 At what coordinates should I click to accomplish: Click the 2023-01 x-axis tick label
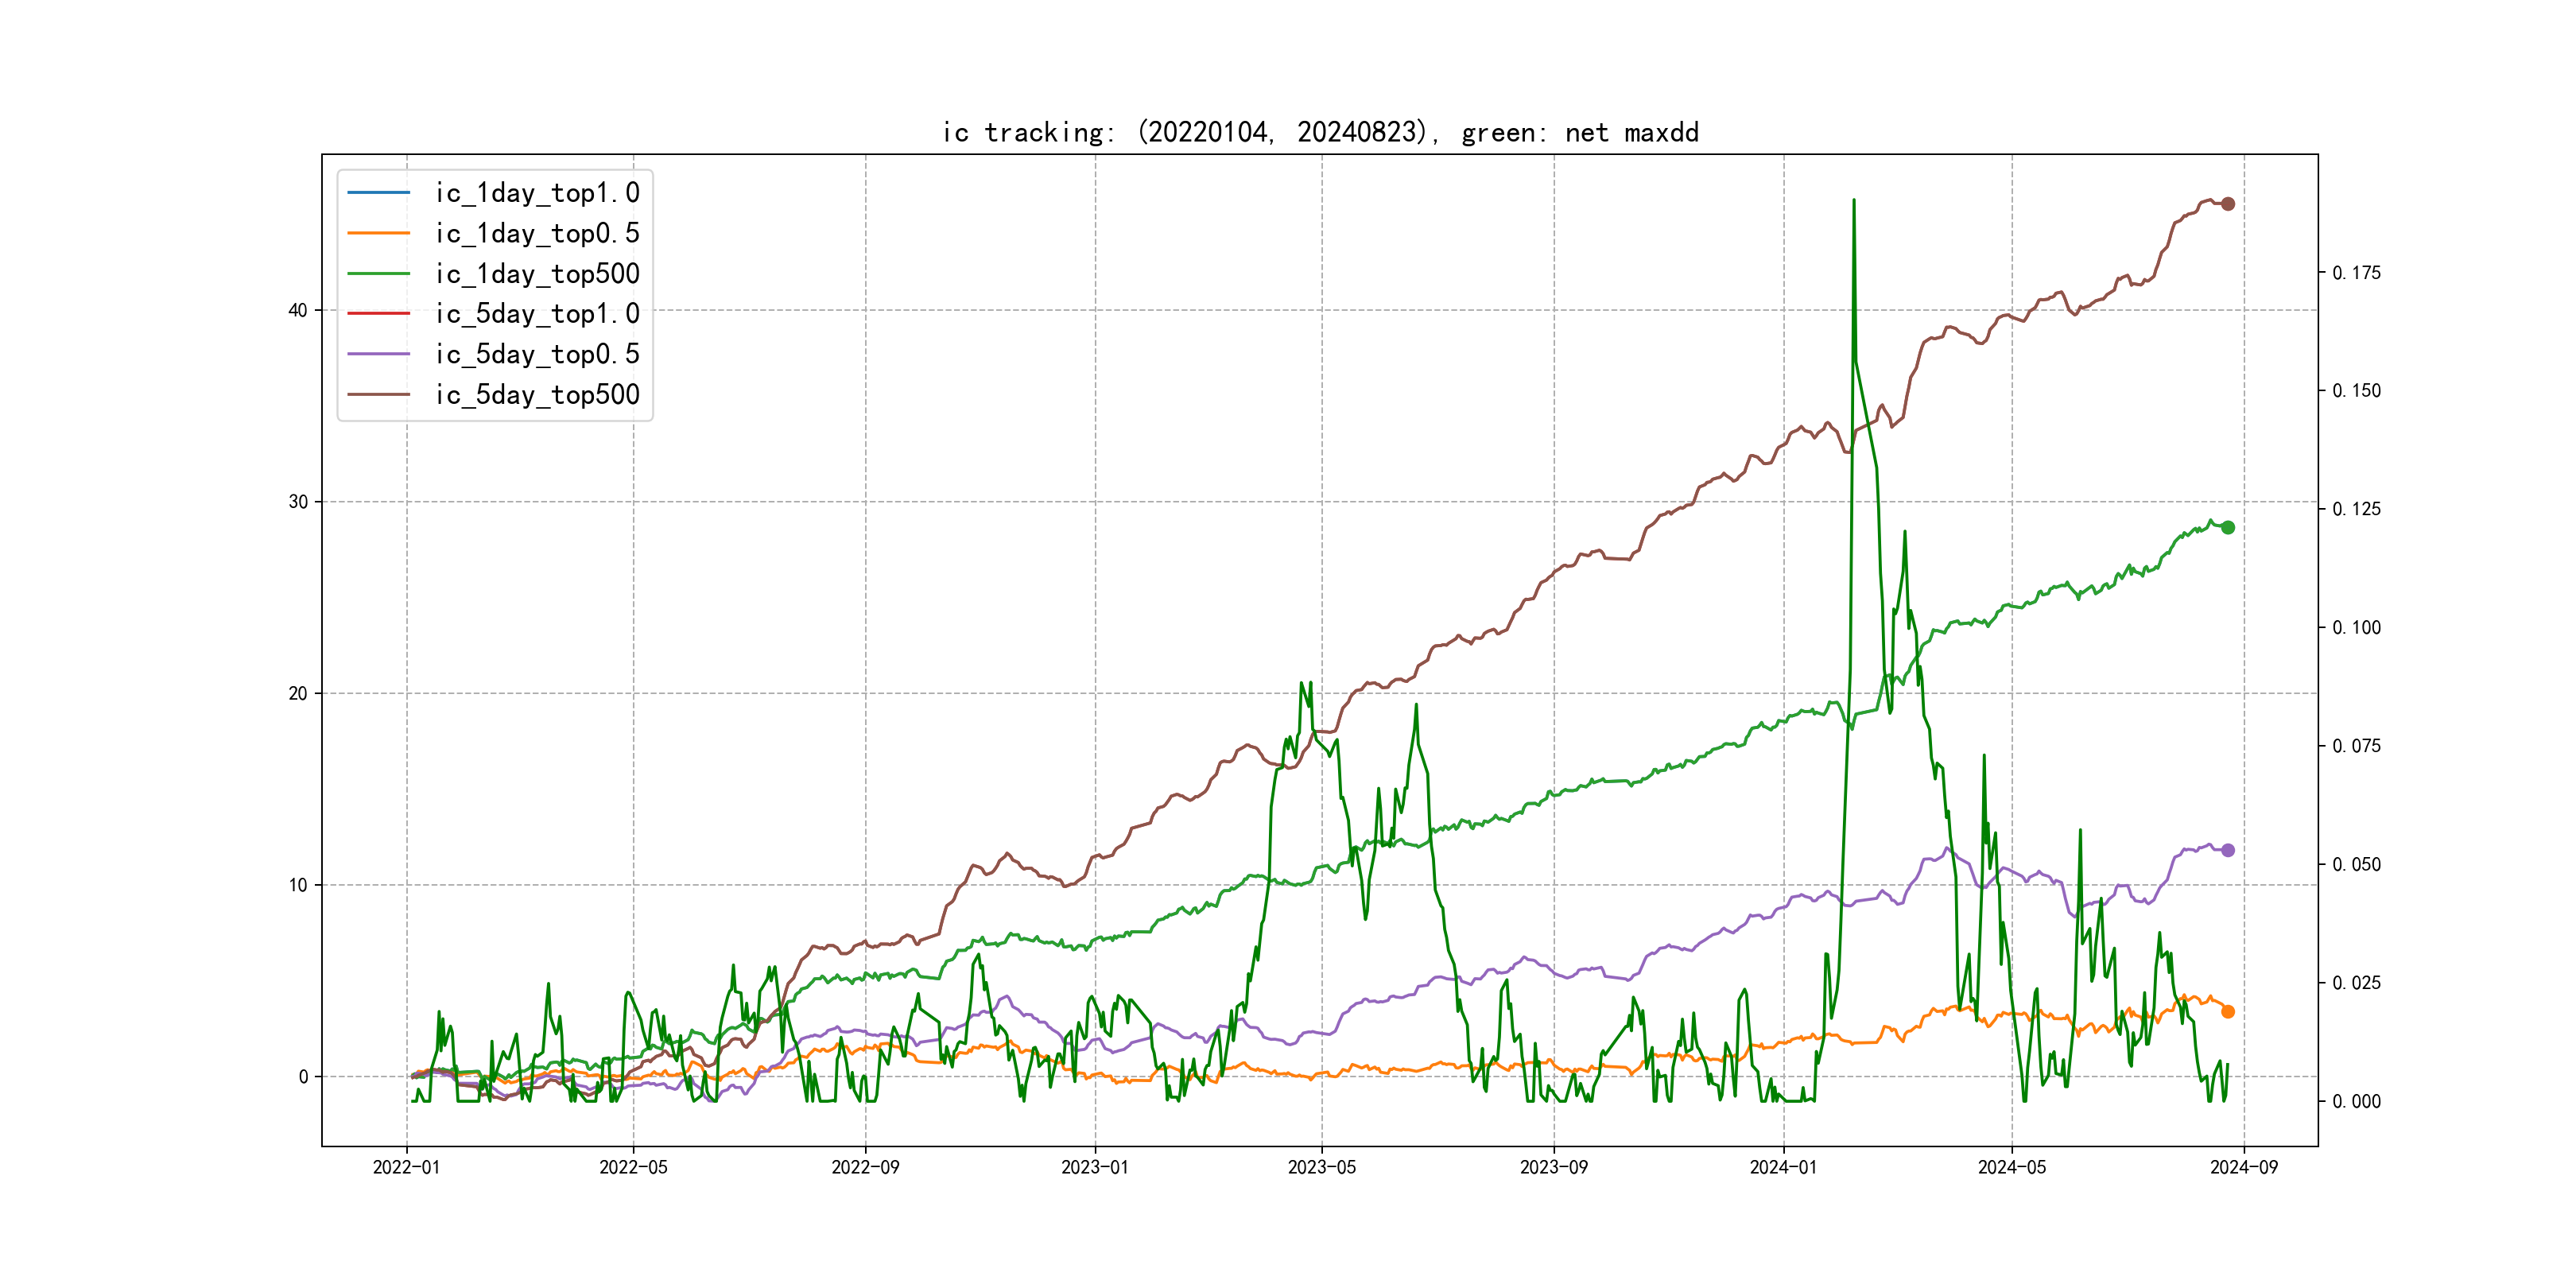pyautogui.click(x=1094, y=1167)
